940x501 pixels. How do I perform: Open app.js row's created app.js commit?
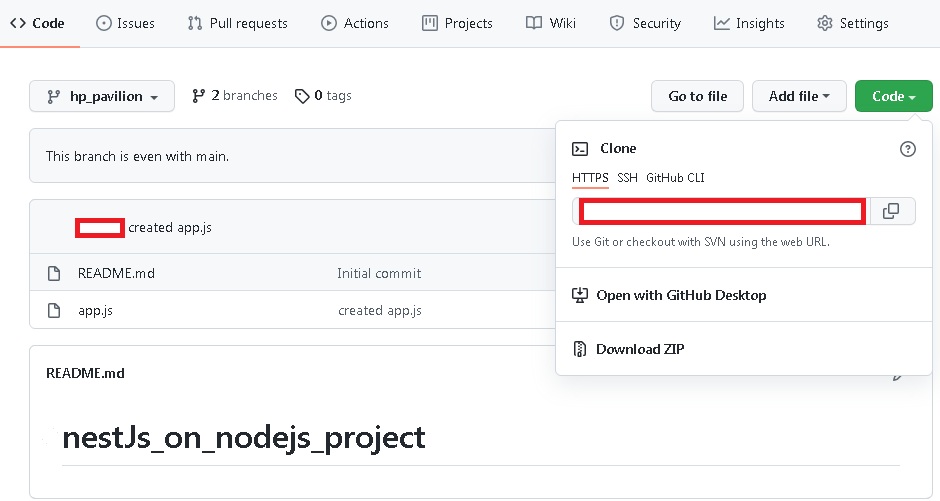pyautogui.click(x=380, y=311)
